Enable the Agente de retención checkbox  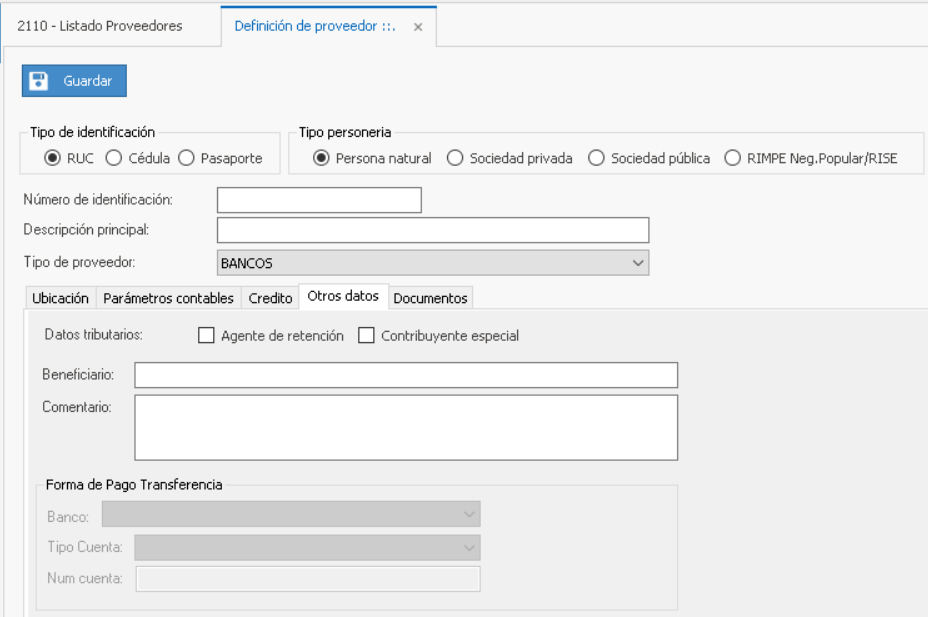[x=206, y=336]
